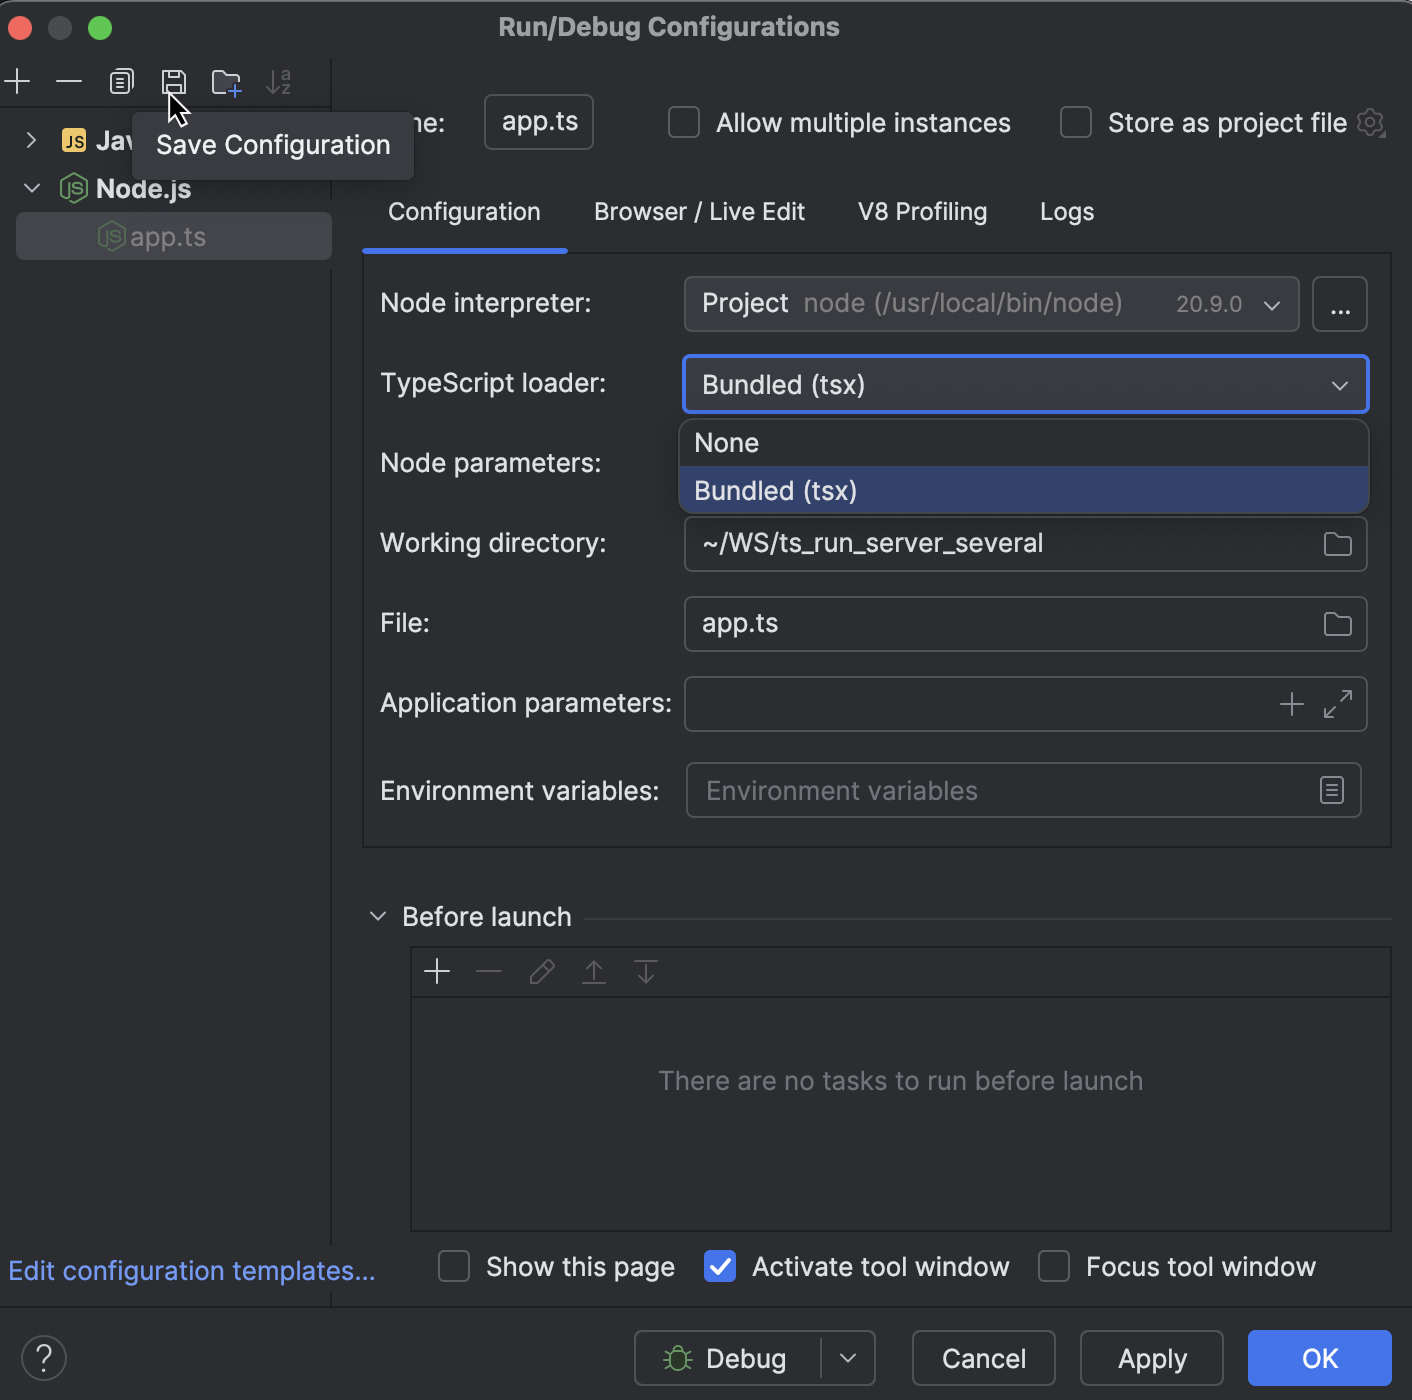Screen dimensions: 1412x1400
Task: Open the V8 Profiling tab
Action: tap(921, 211)
